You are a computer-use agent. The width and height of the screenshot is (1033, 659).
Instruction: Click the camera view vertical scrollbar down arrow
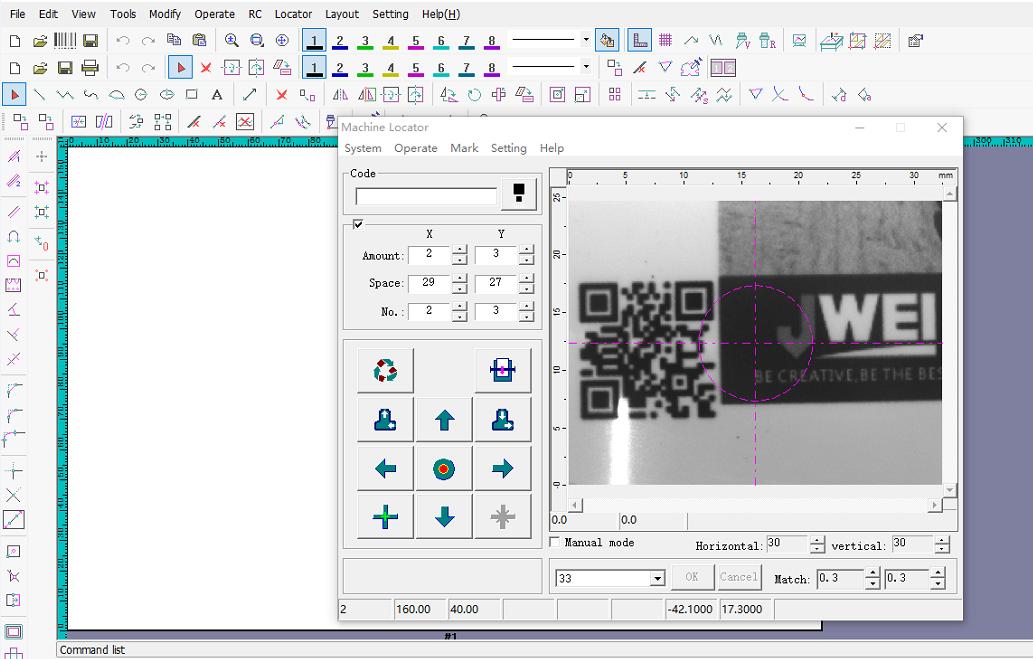click(949, 490)
